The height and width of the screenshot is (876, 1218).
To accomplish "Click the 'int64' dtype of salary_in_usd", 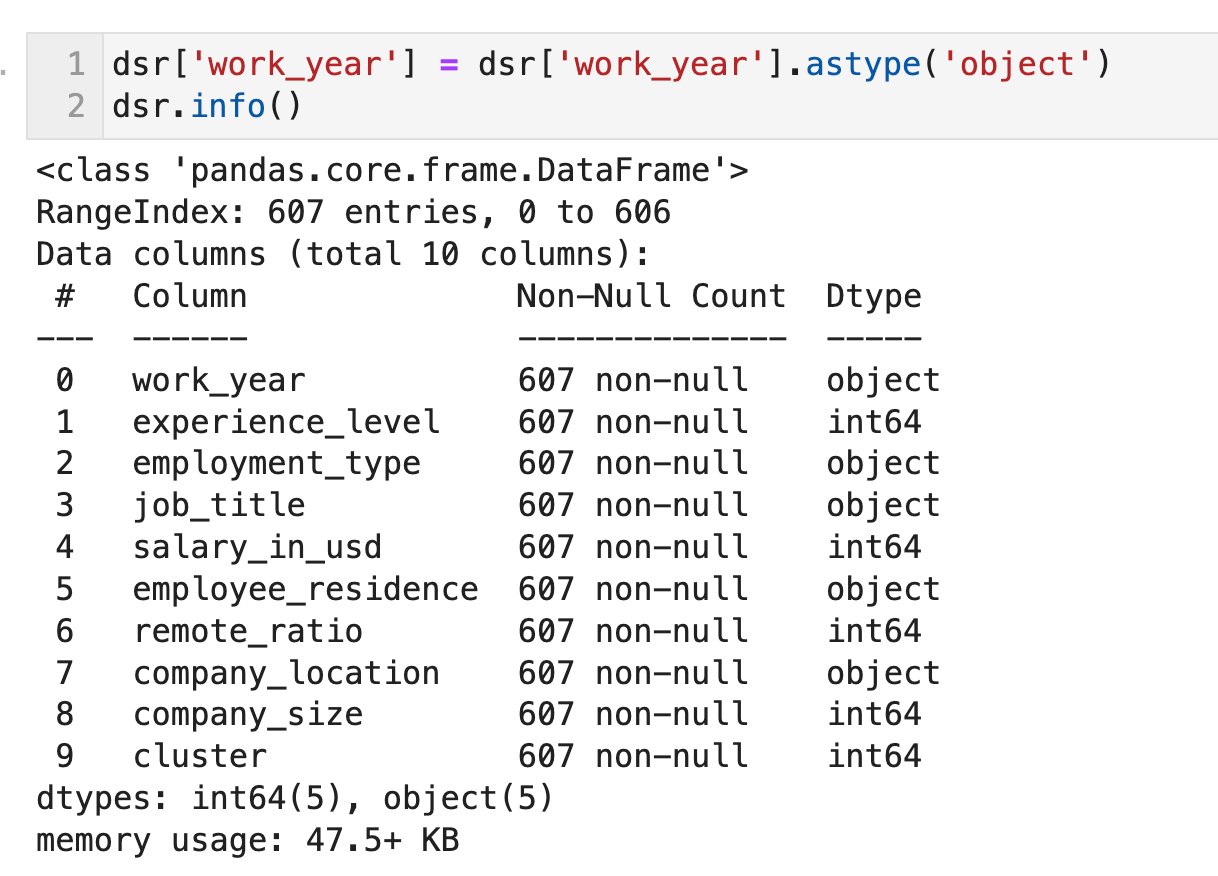I will click(874, 547).
